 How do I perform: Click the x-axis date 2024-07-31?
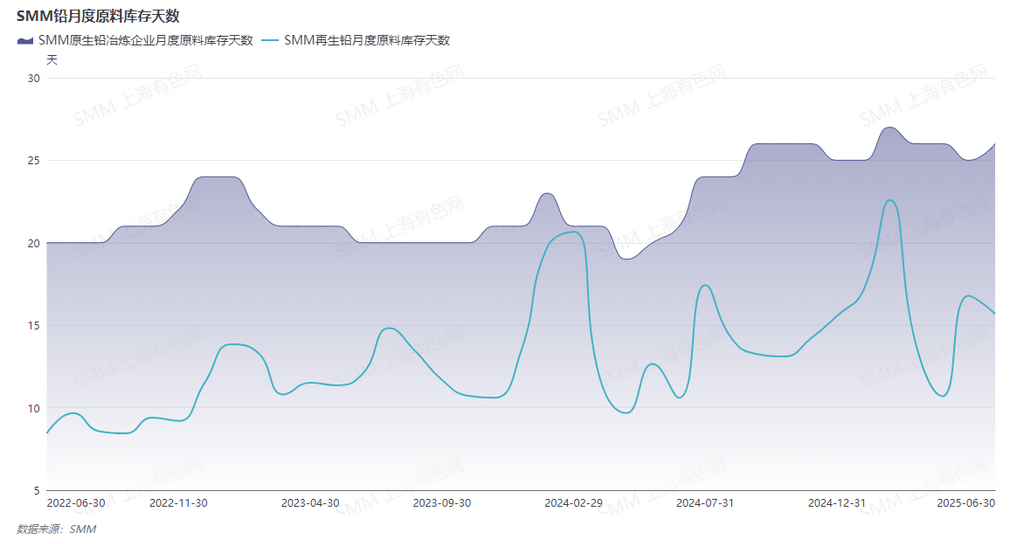pyautogui.click(x=705, y=504)
